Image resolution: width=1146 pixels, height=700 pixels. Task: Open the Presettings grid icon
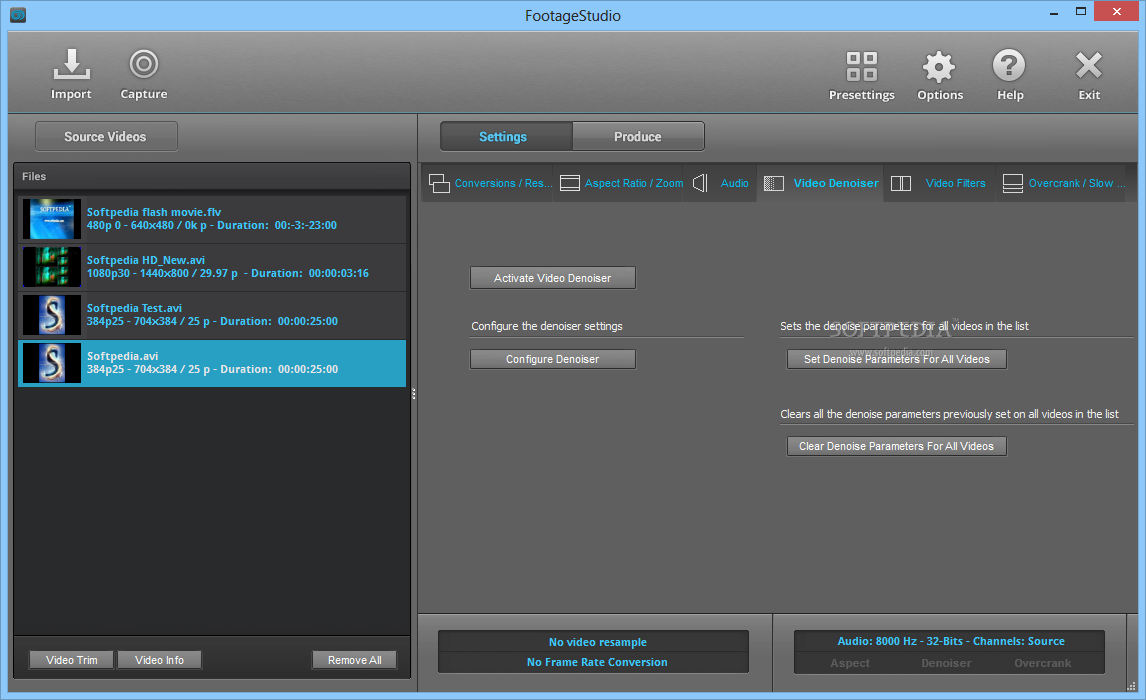click(x=862, y=66)
